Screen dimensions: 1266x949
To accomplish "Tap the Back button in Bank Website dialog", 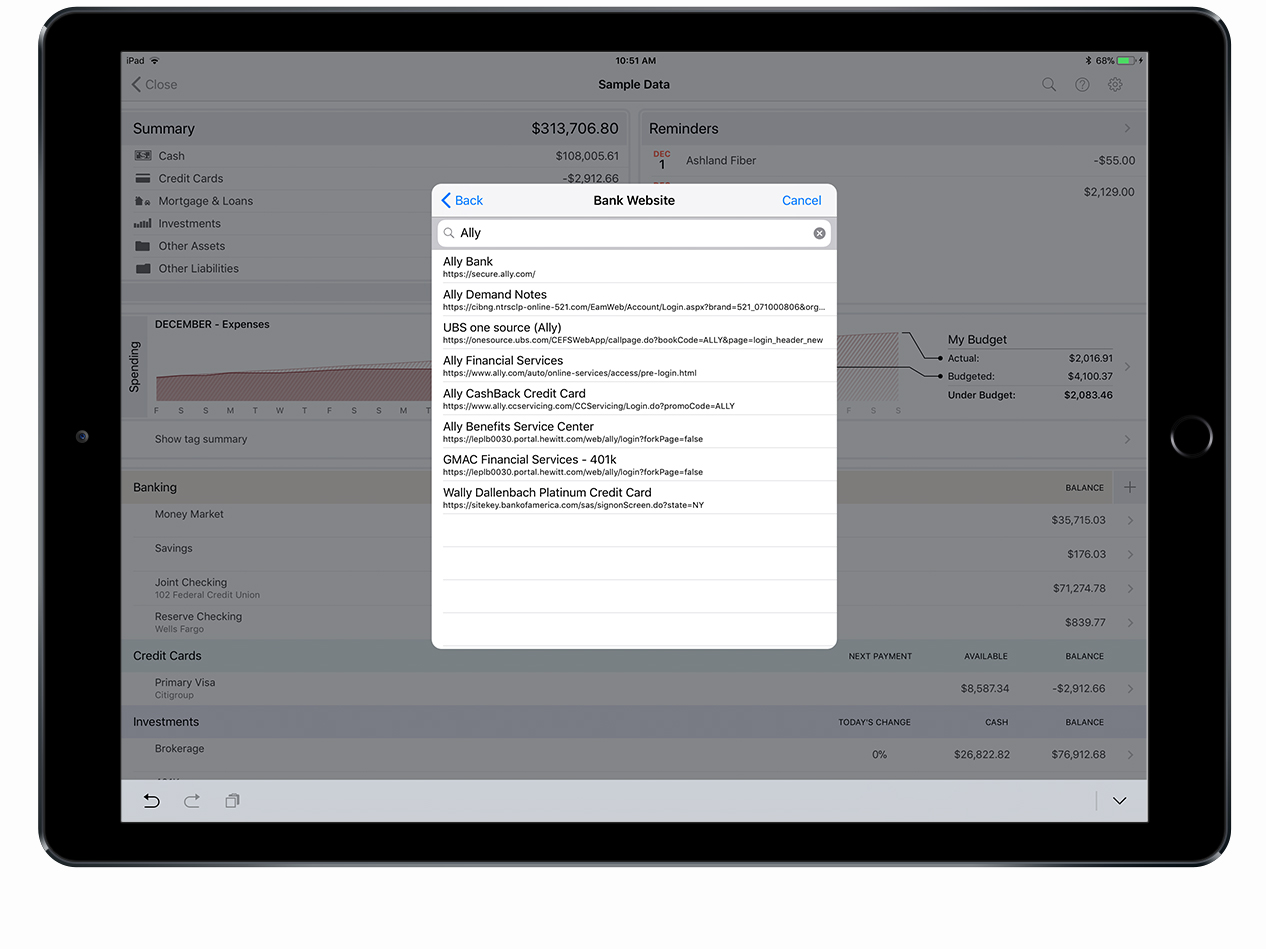I will pos(462,200).
